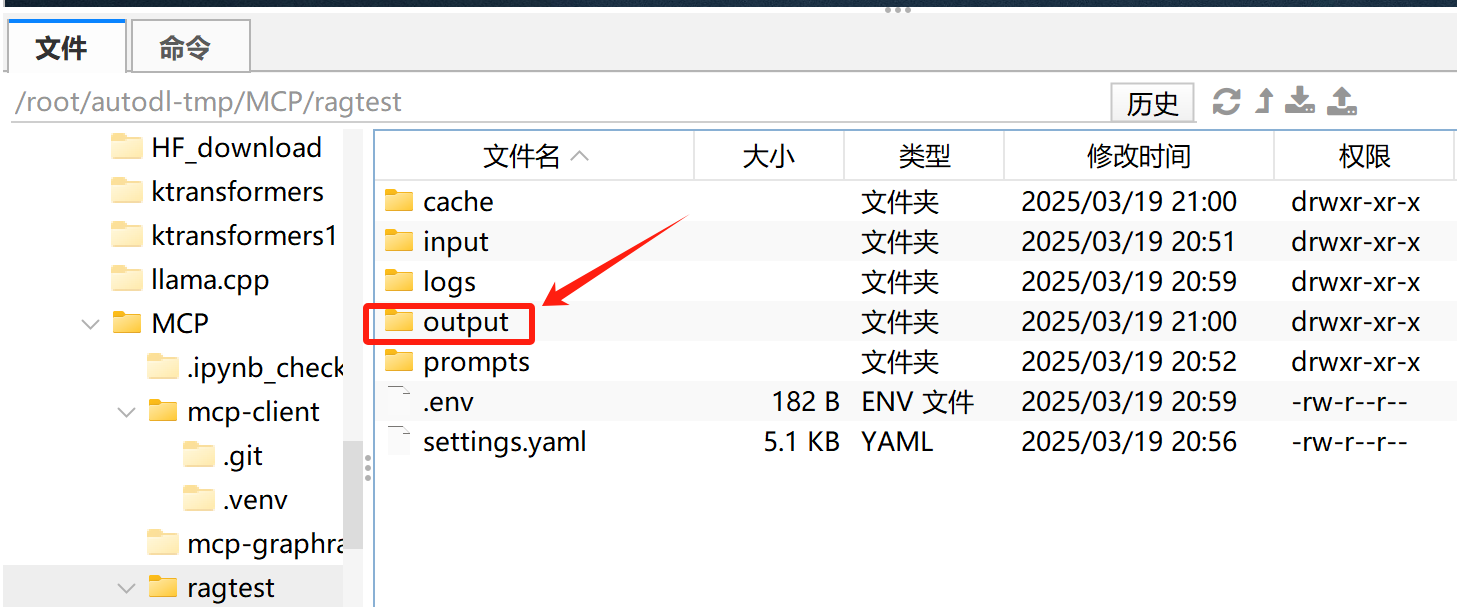Select the .env file name
This screenshot has height=607, width=1457.
click(x=448, y=402)
